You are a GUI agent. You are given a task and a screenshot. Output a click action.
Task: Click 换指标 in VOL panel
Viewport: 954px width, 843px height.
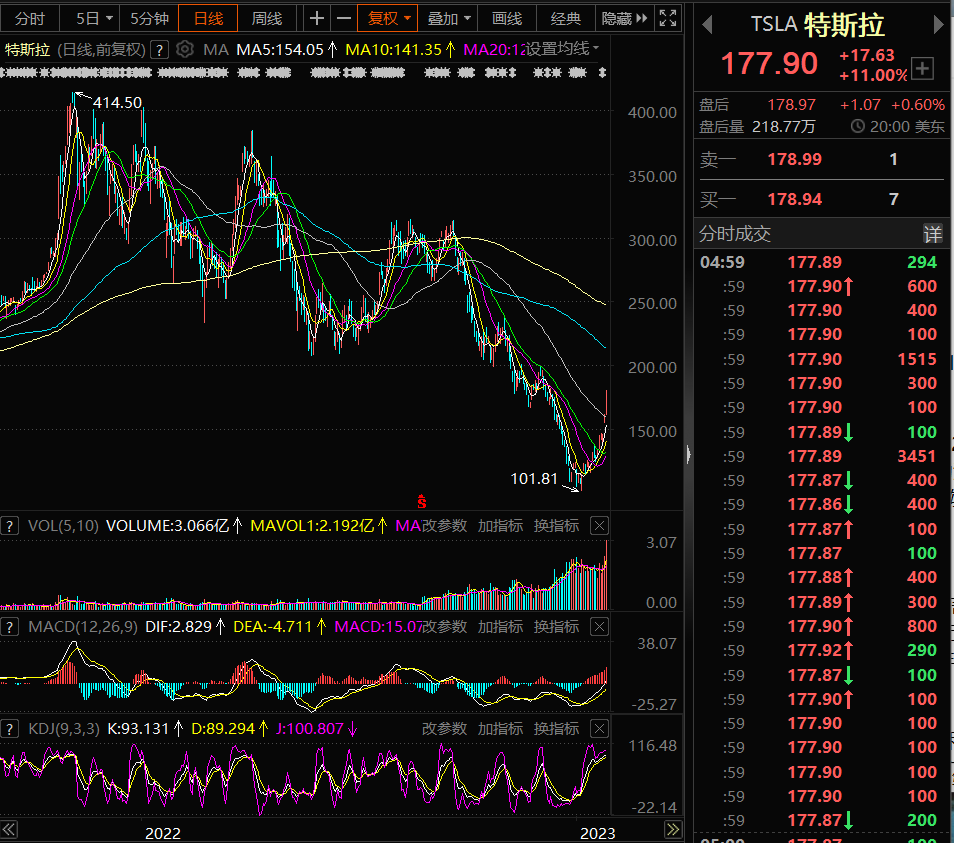[556, 526]
